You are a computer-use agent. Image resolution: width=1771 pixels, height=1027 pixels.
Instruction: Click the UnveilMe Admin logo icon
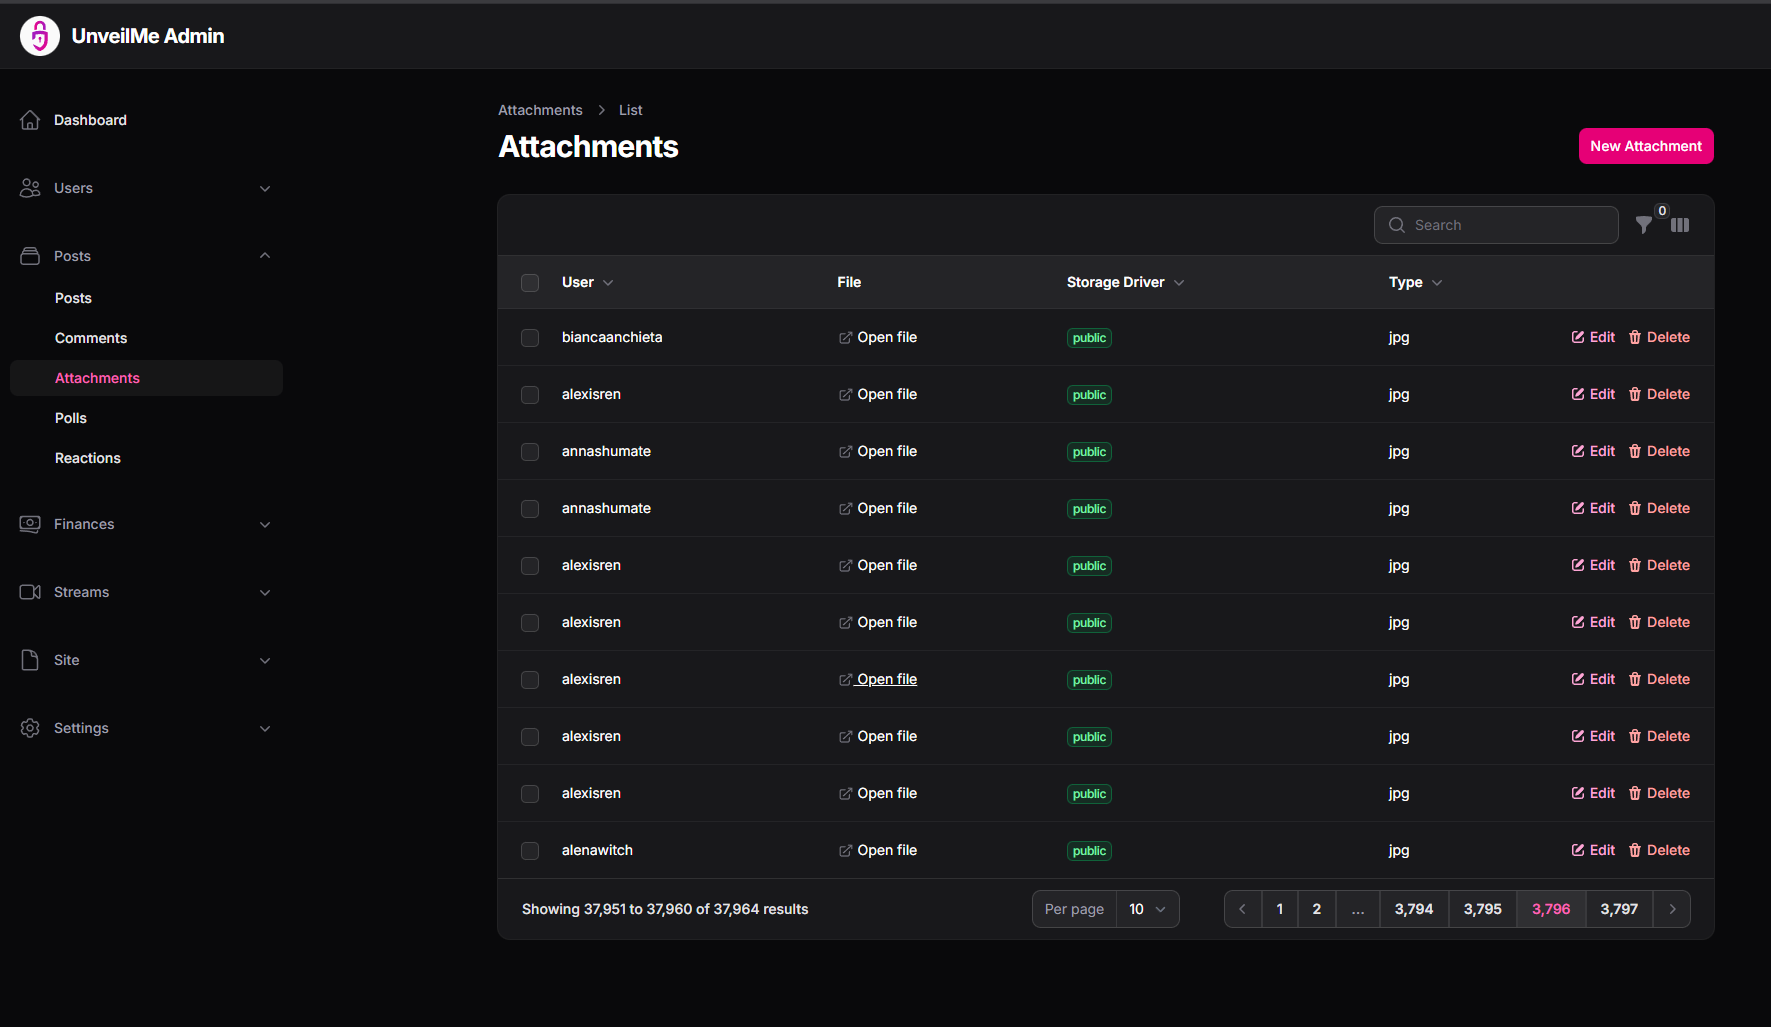(x=40, y=36)
